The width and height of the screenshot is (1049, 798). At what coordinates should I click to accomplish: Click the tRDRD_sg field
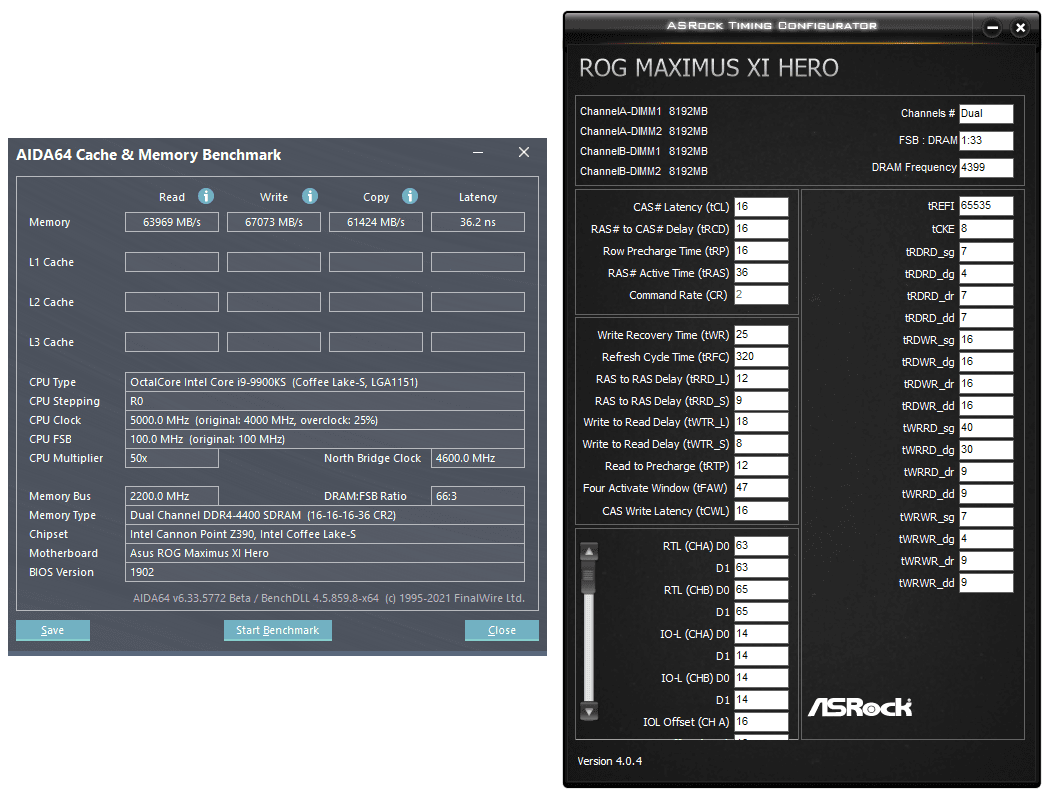[986, 252]
